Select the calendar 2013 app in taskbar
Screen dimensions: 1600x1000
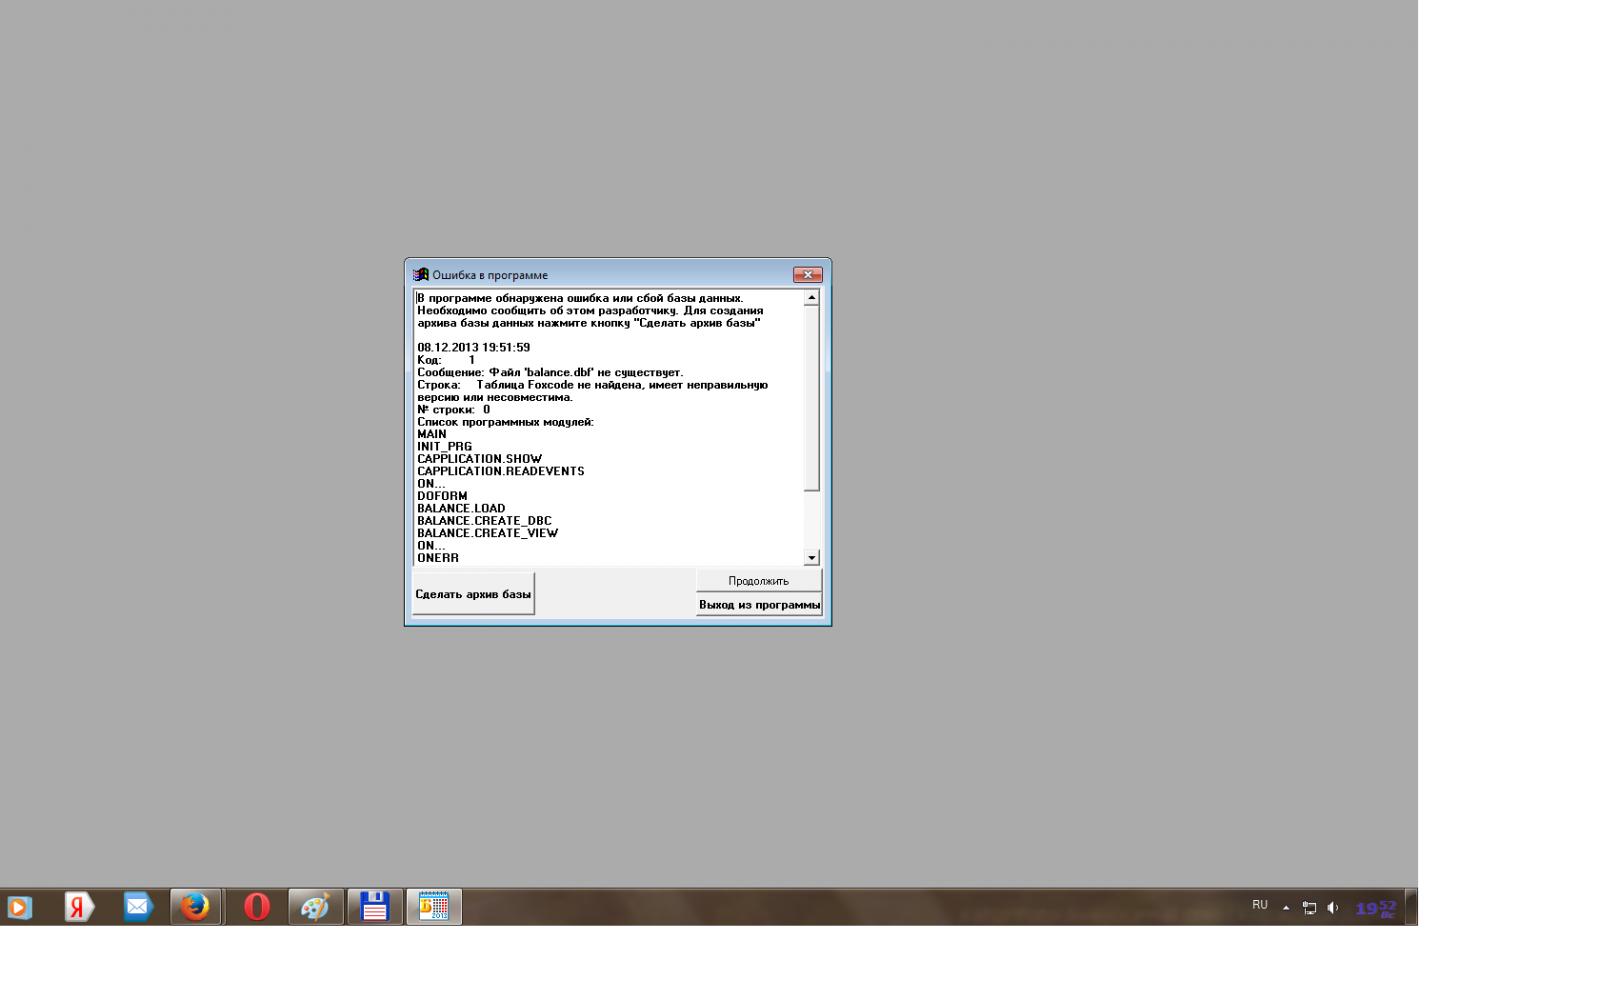pos(434,907)
